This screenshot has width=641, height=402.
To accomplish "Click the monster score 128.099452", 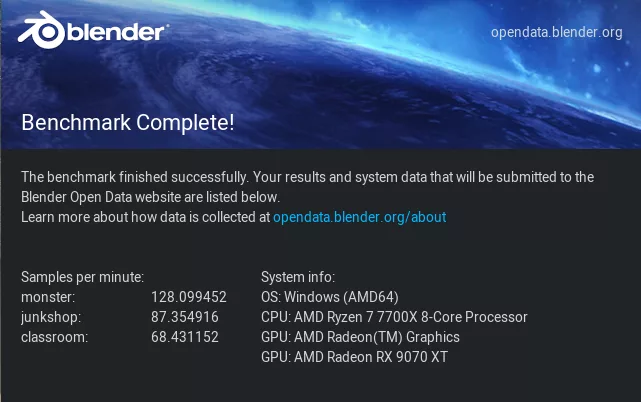I will pos(189,297).
